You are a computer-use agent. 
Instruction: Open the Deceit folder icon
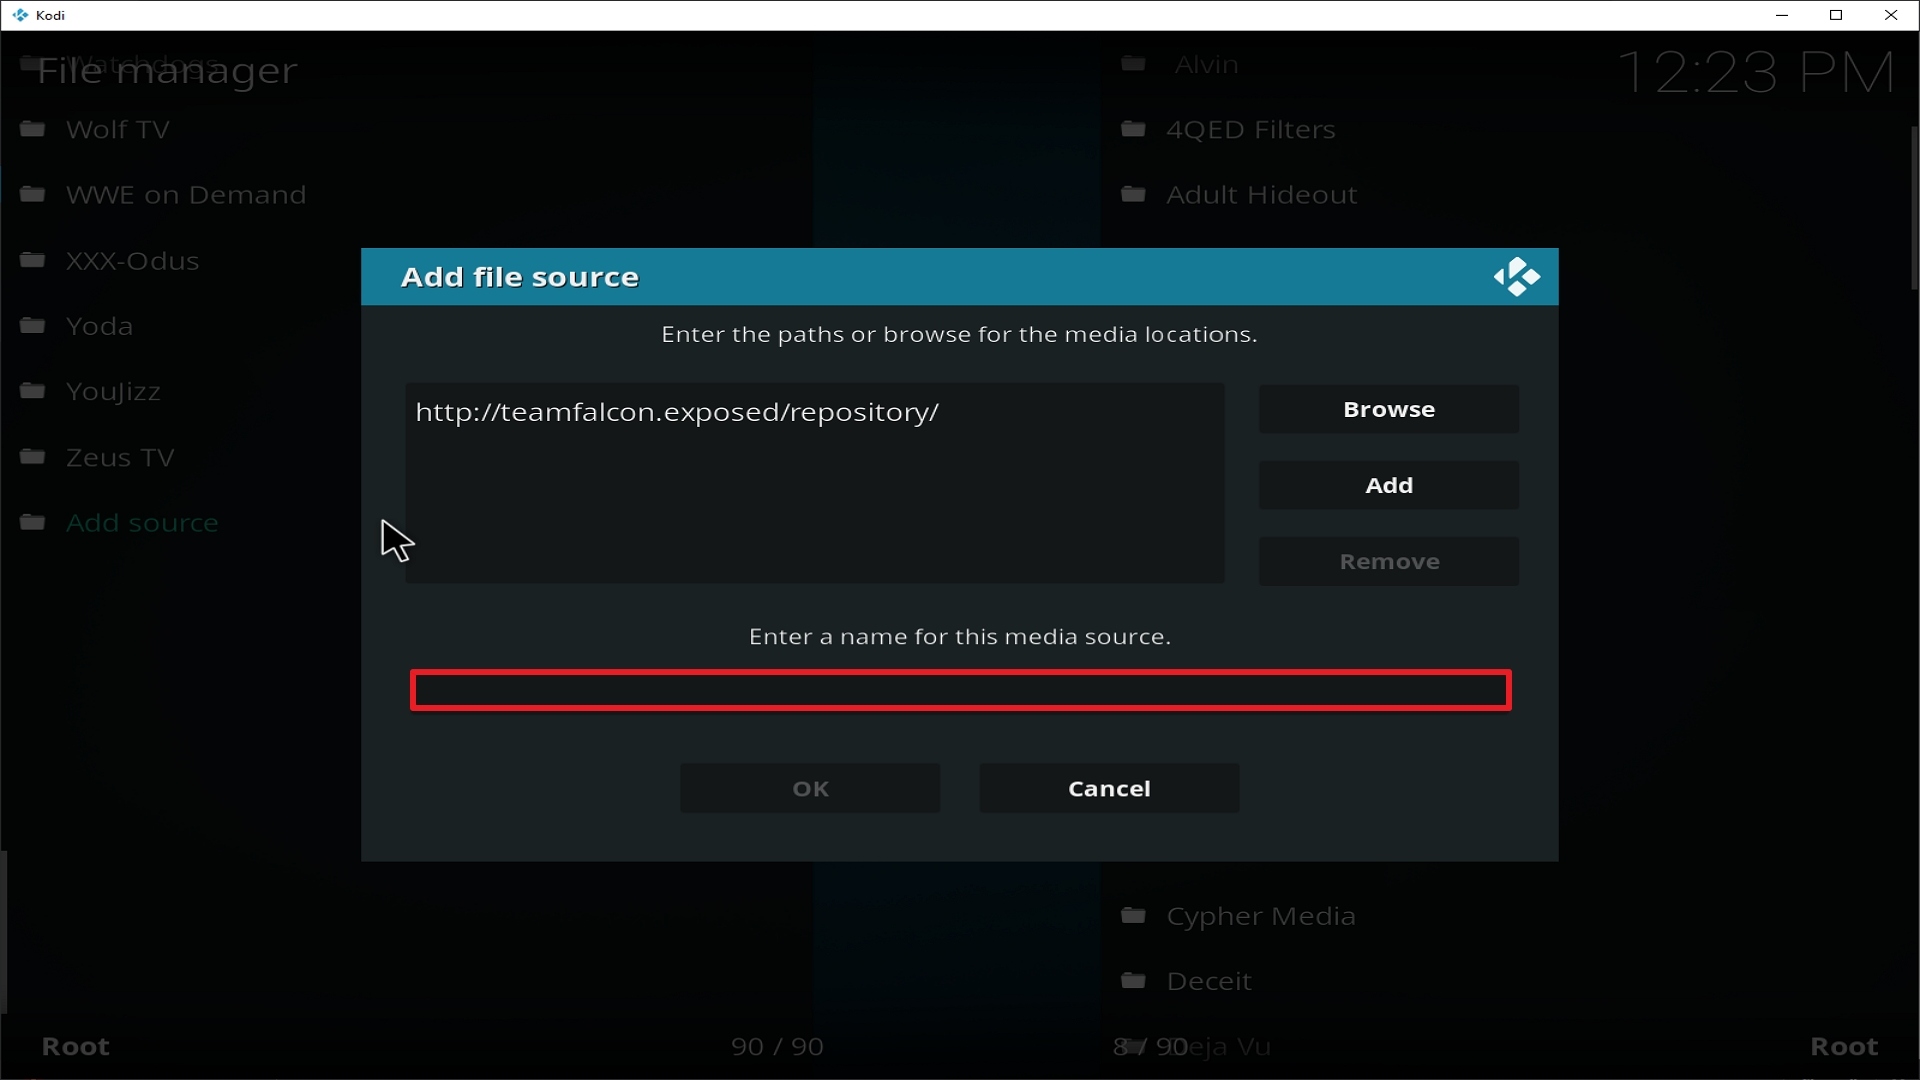pyautogui.click(x=1133, y=981)
